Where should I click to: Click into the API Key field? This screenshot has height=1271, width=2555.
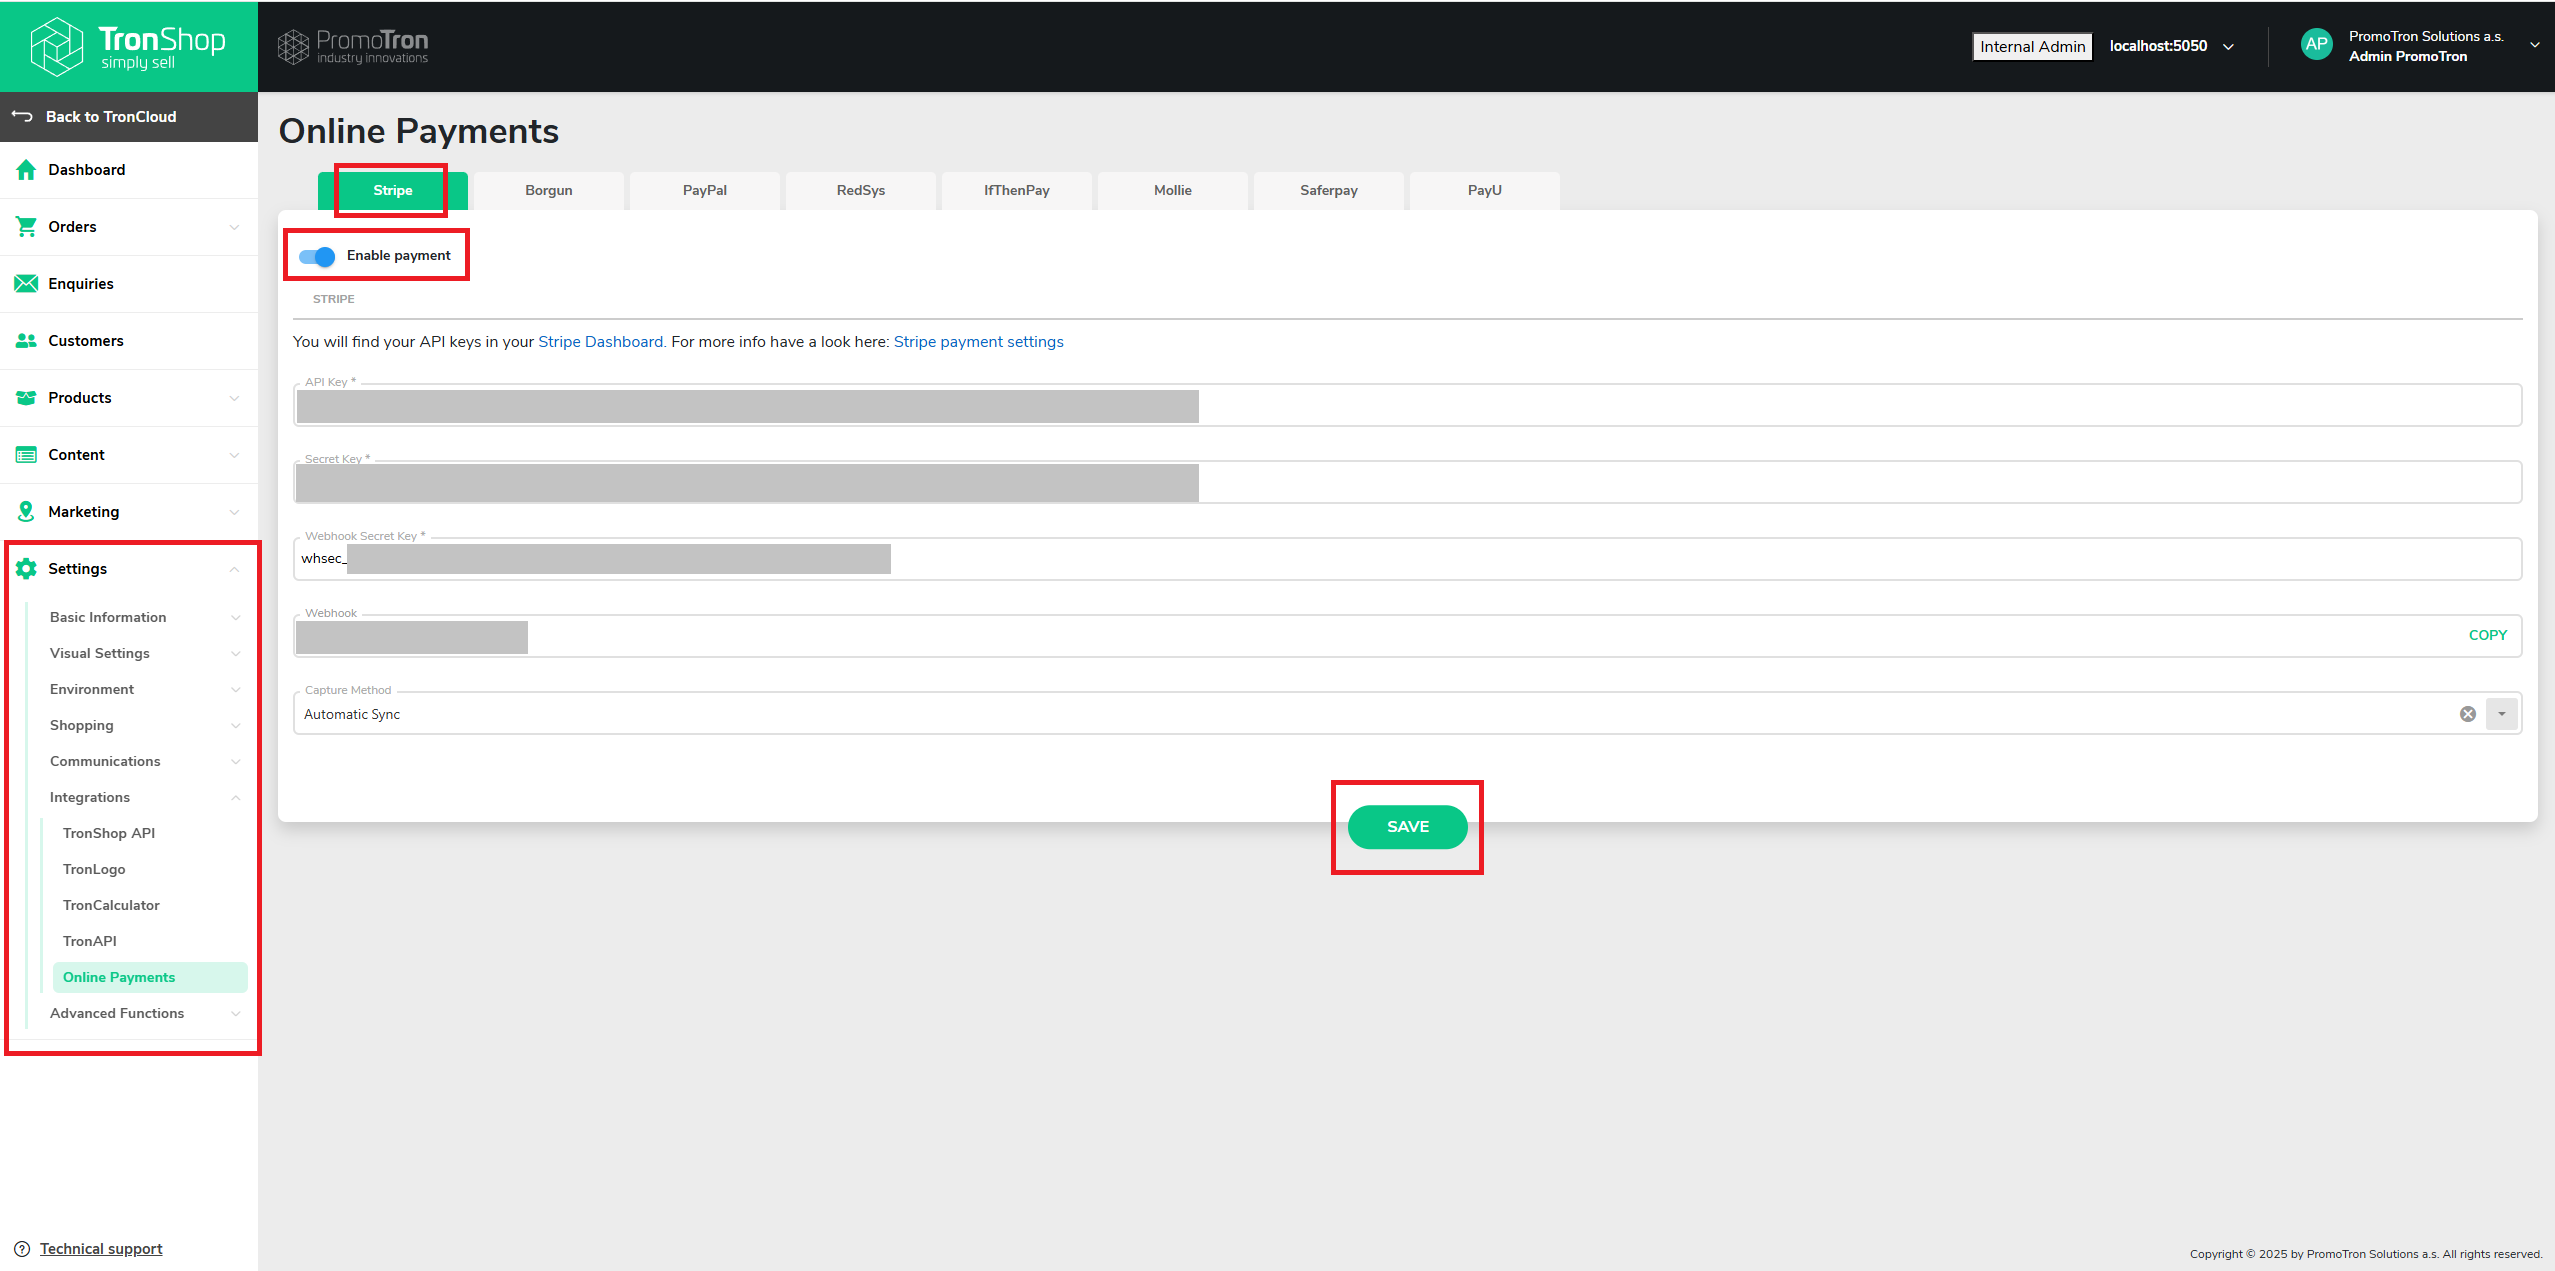[x=1408, y=406]
